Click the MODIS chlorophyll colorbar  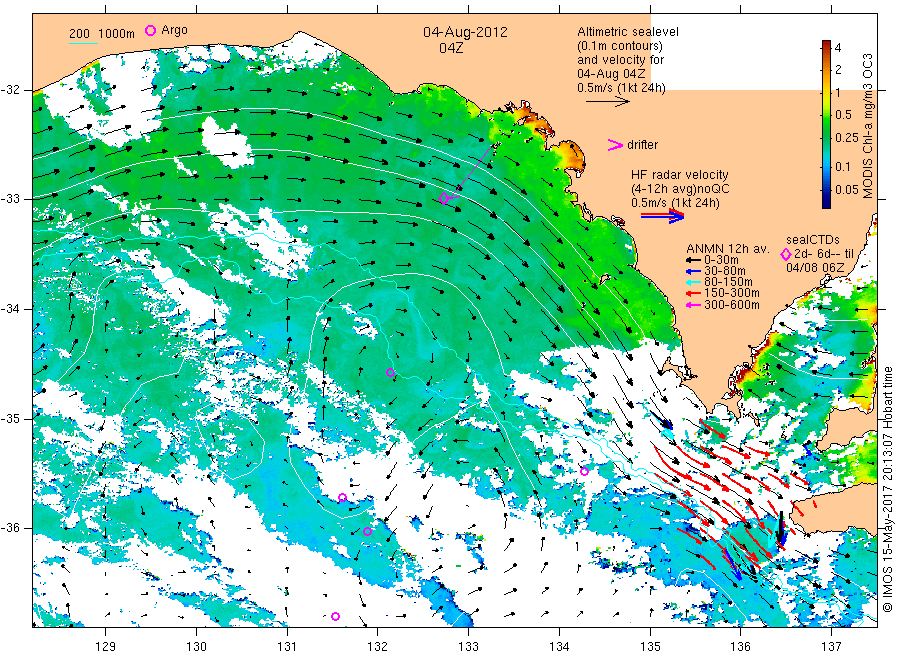coord(826,124)
